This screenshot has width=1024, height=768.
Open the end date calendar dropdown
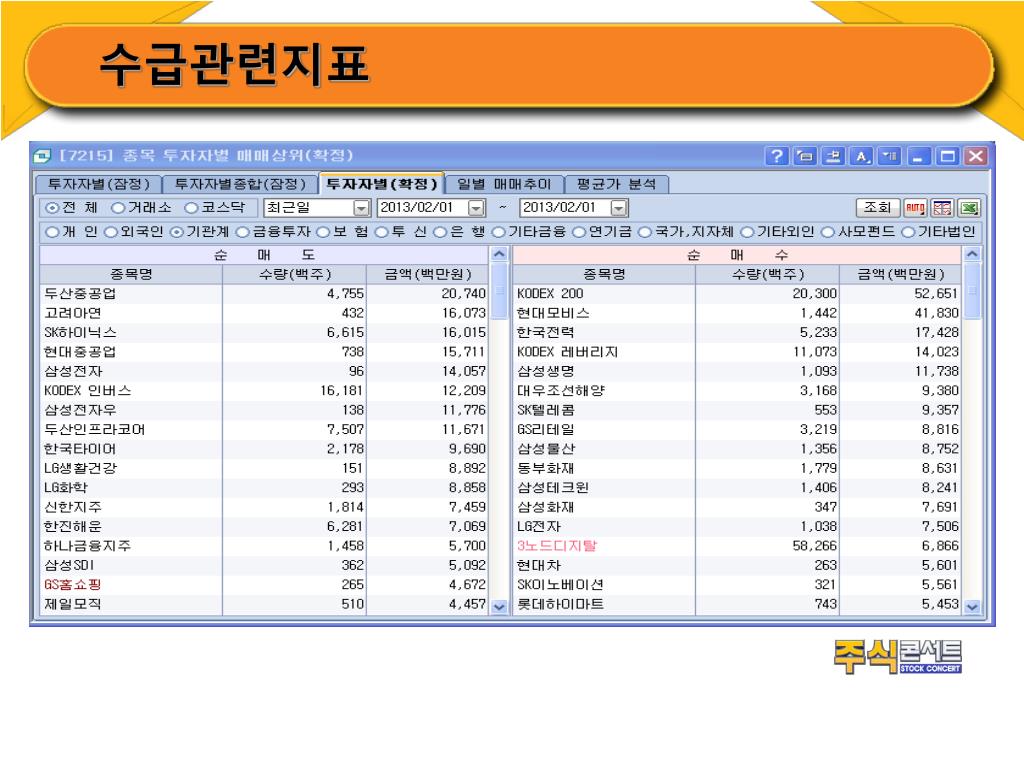618,208
